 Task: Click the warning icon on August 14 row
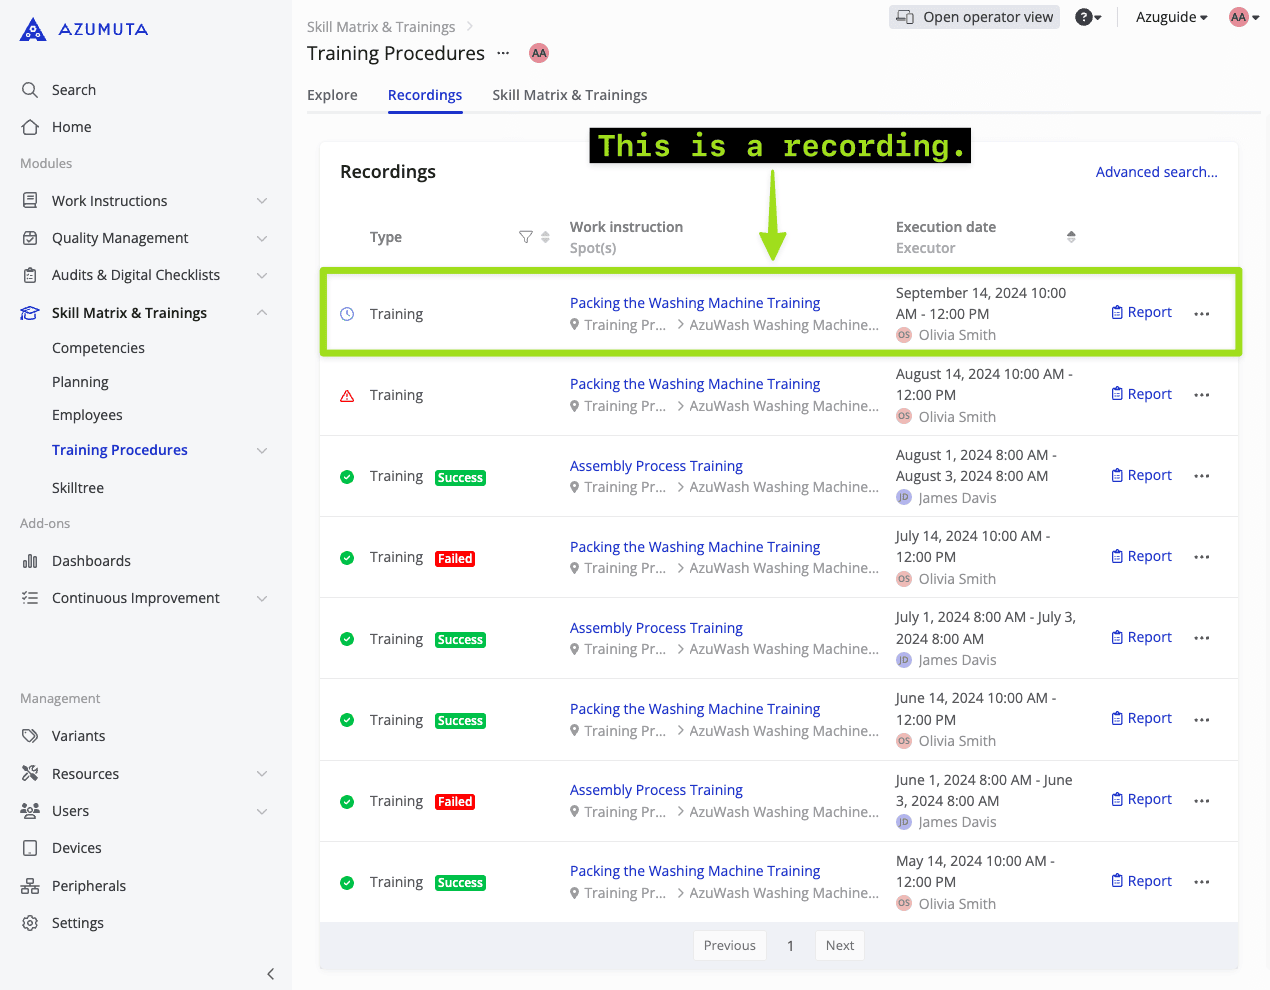(x=347, y=396)
